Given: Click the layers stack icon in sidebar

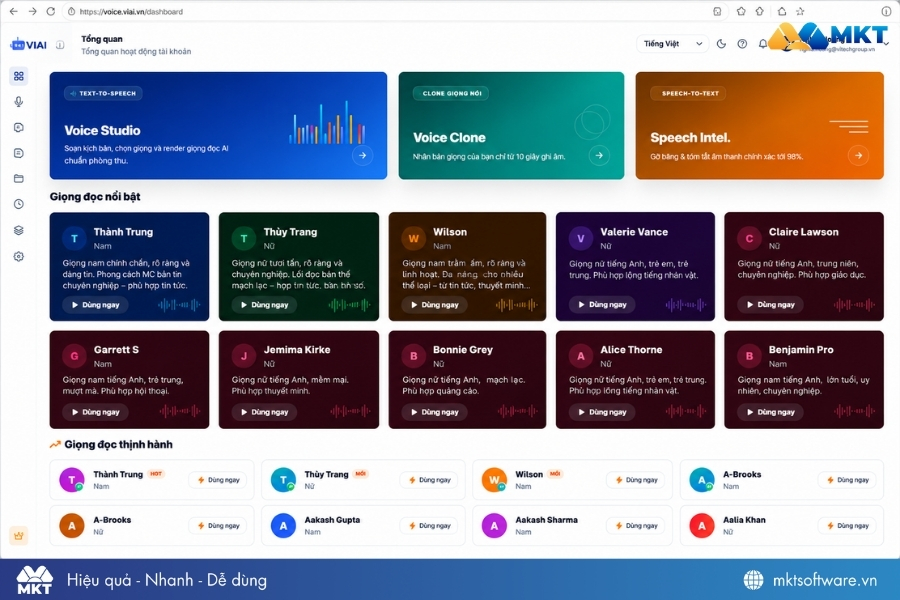Looking at the screenshot, I should point(19,230).
